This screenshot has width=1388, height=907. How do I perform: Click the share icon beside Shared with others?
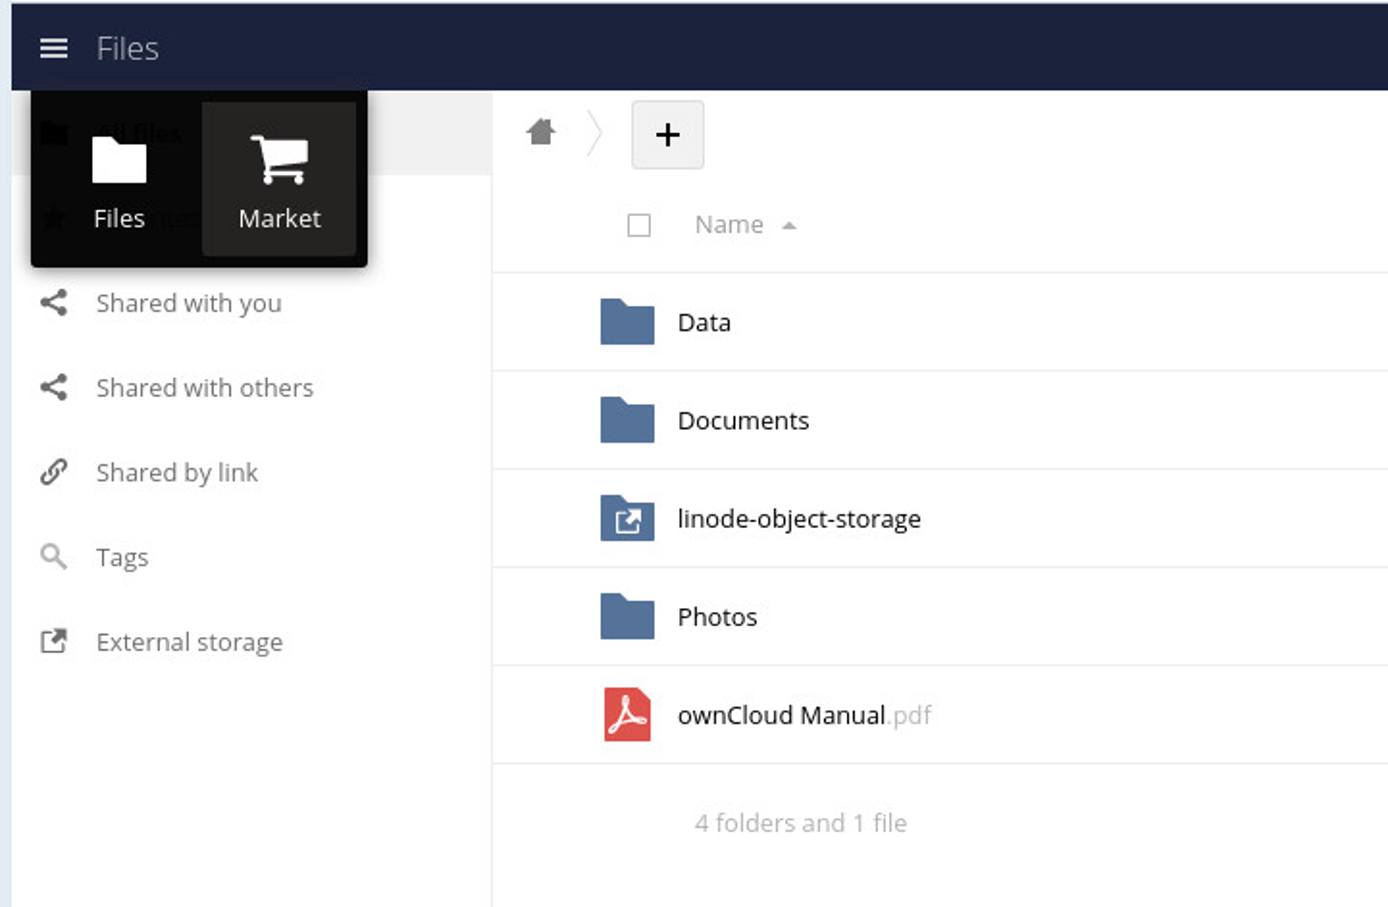click(53, 387)
